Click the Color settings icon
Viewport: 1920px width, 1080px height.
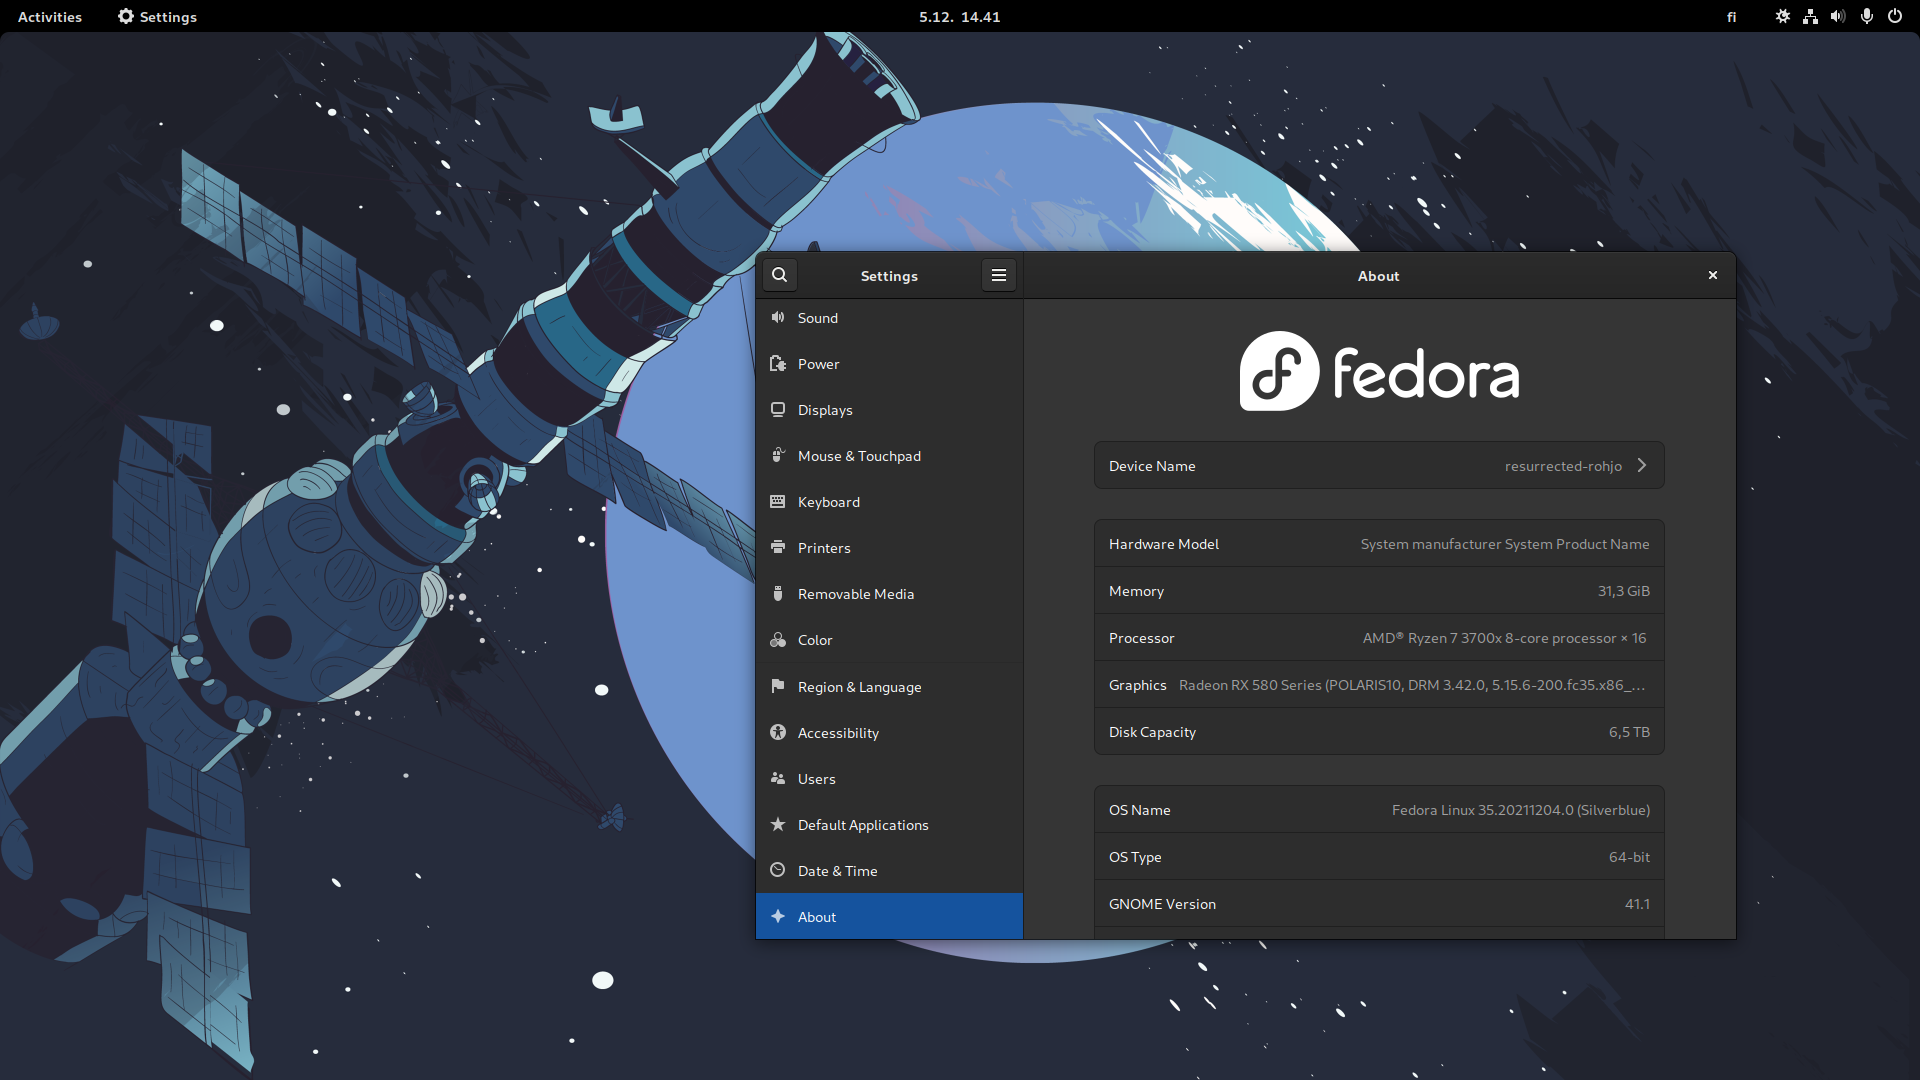[x=778, y=640]
